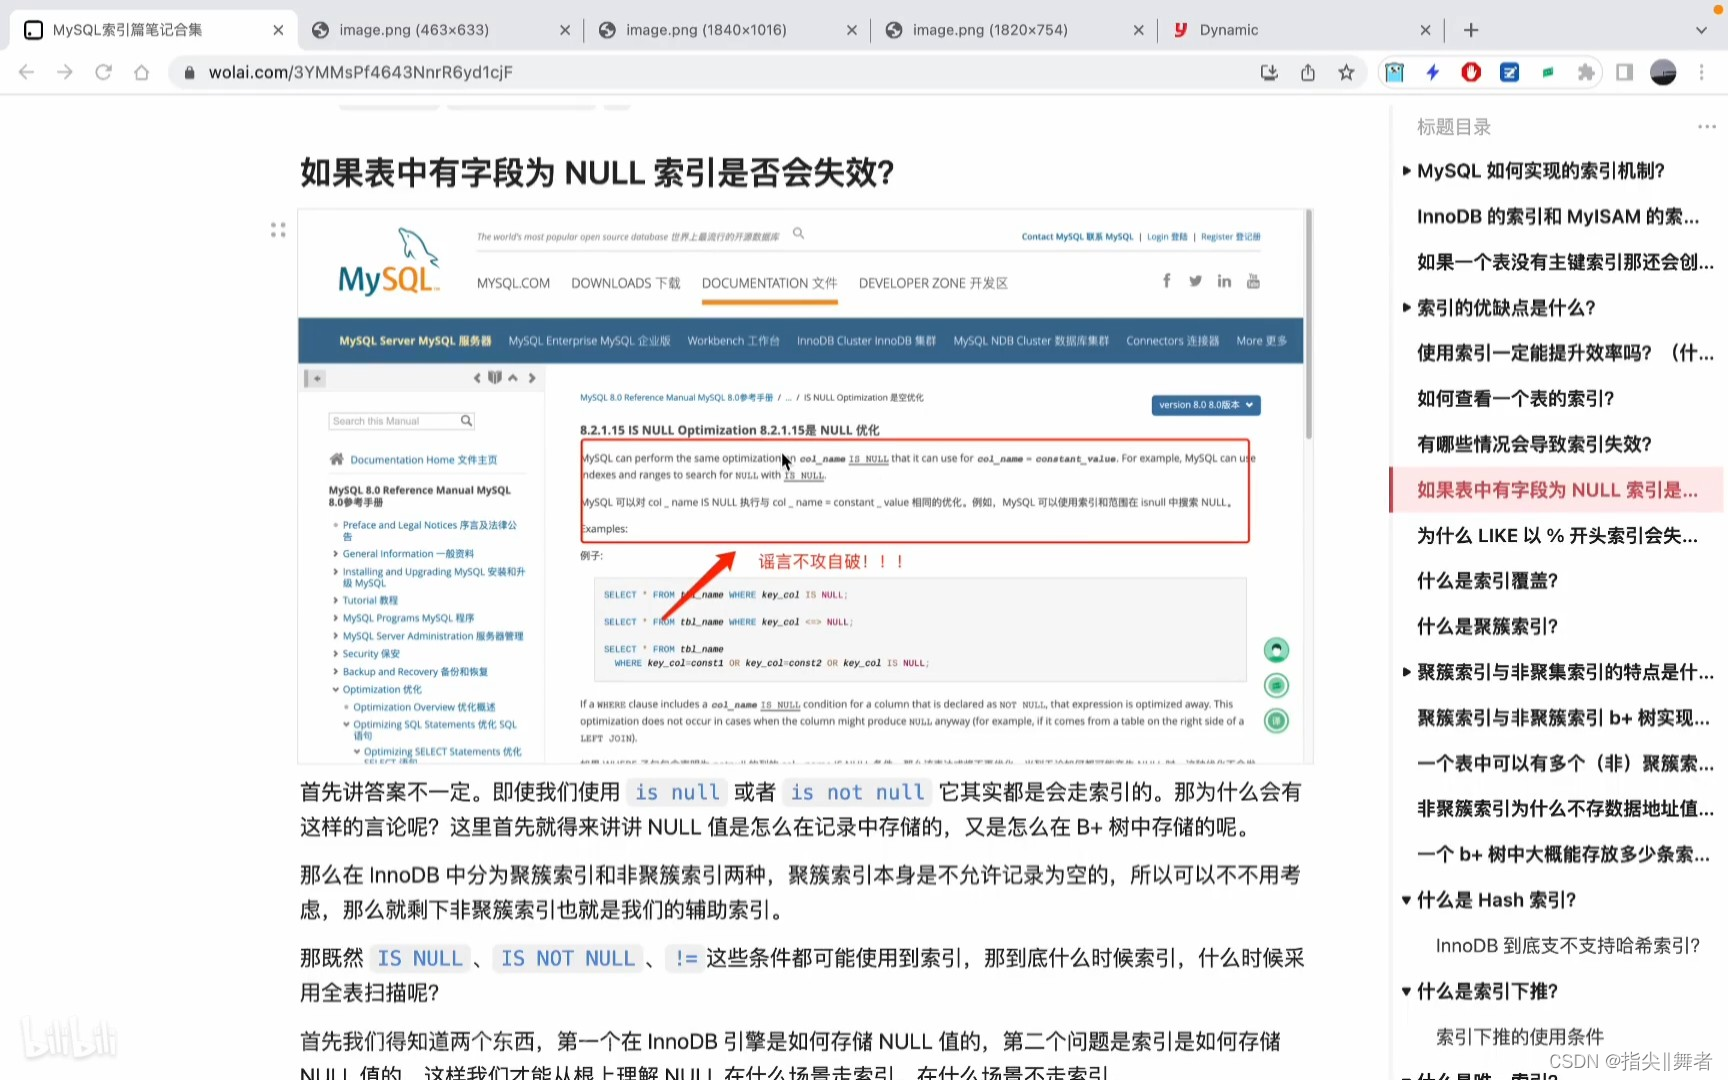Jump to 'InnoDB 的索引和 MyISAM 的索...' heading

coord(1557,217)
